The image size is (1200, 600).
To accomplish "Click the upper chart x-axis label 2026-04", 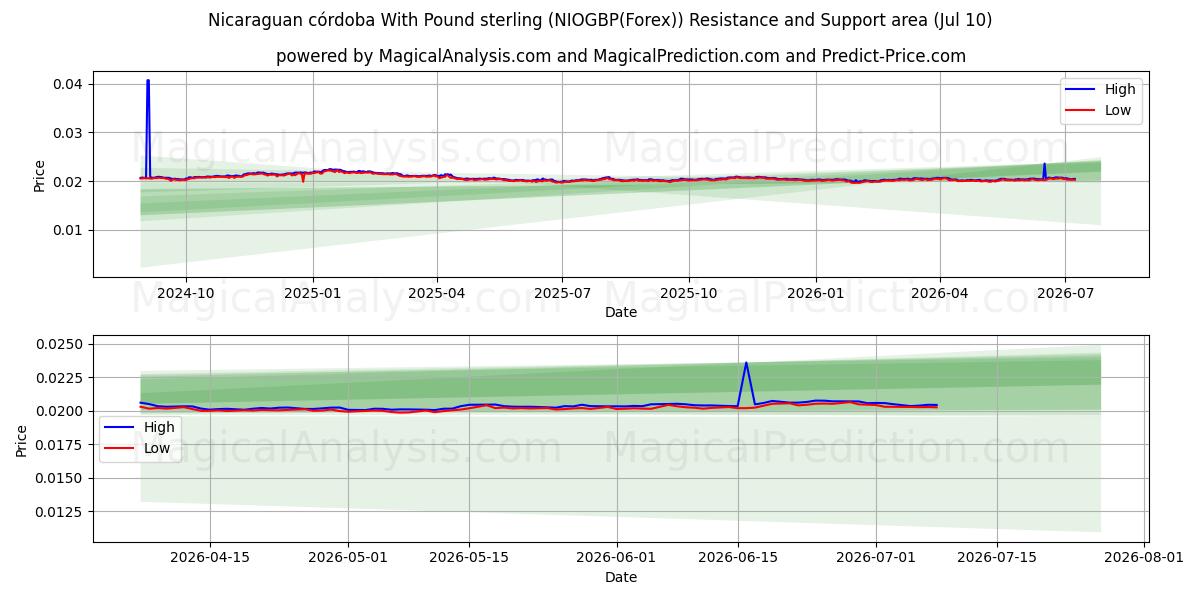I will click(x=940, y=293).
